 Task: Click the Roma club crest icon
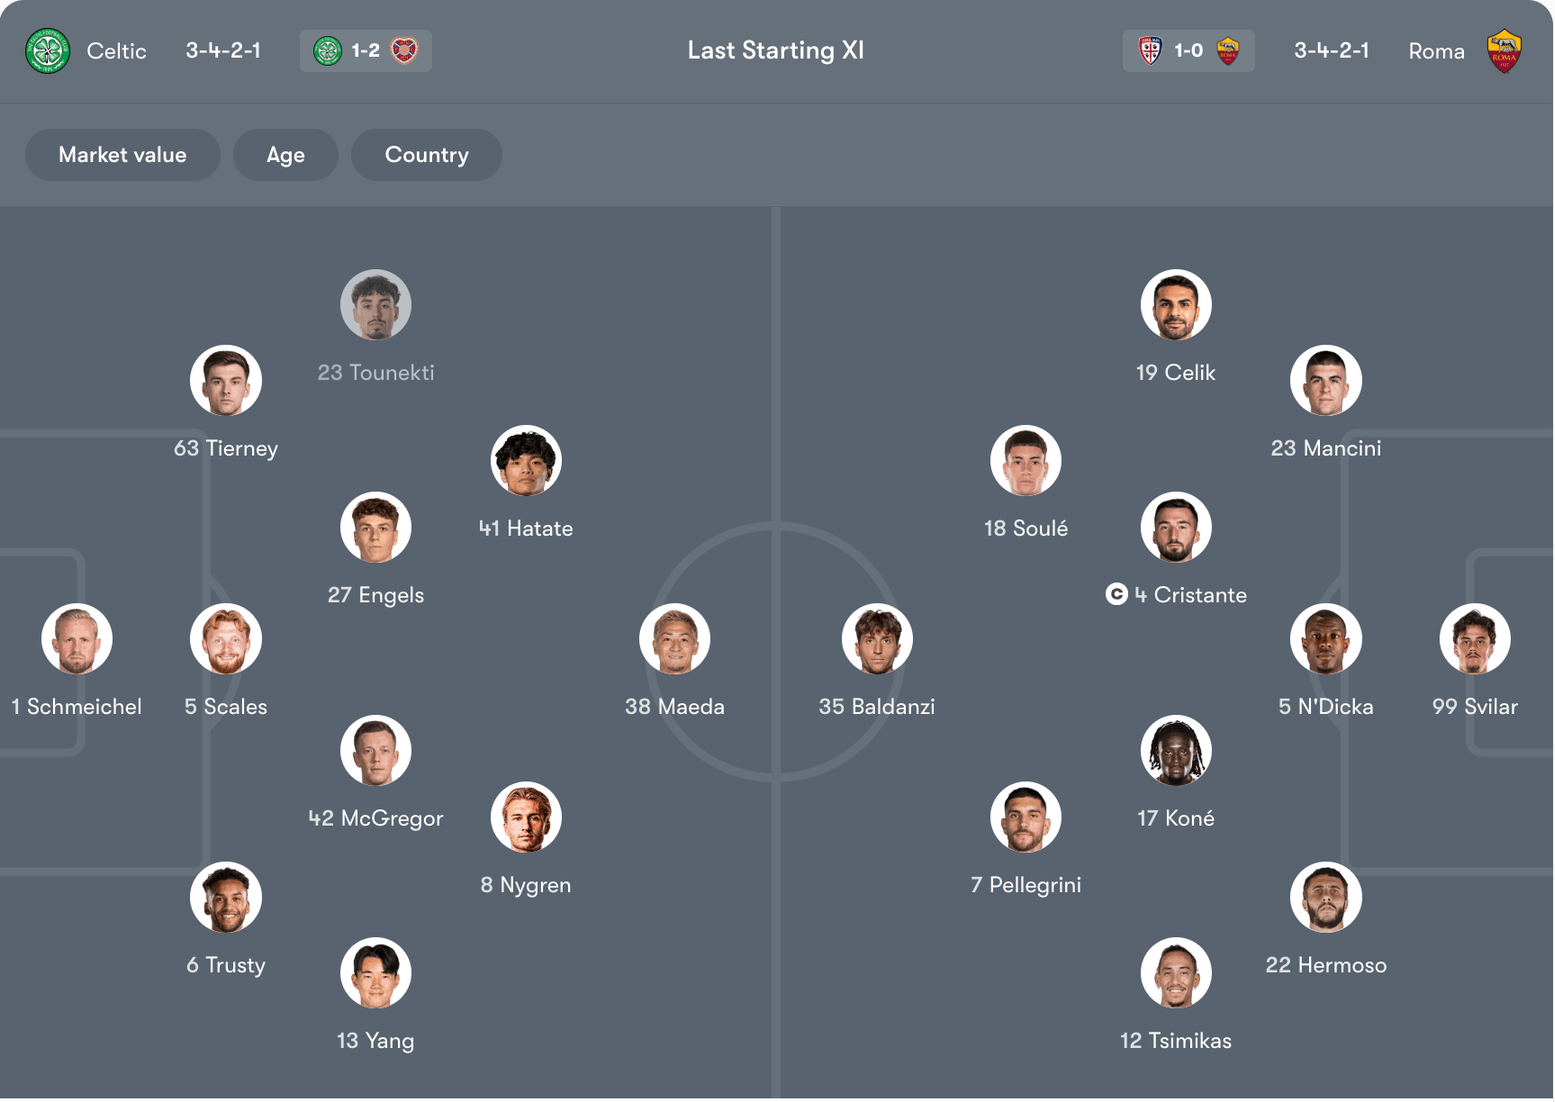1504,51
